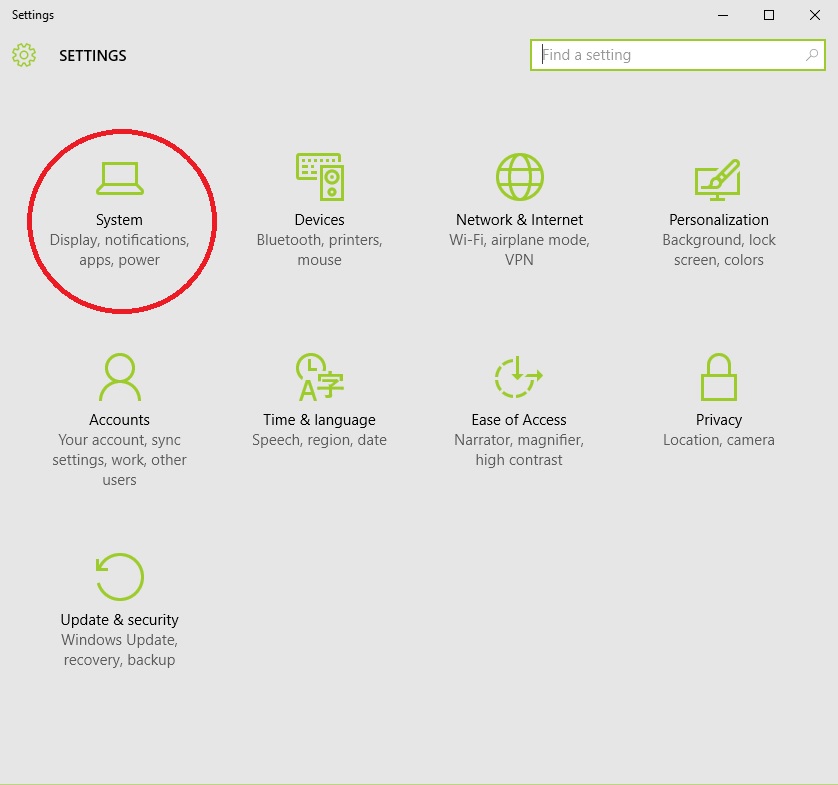Click the "Personalization" label
Viewport: 838px width, 785px height.
(x=719, y=220)
